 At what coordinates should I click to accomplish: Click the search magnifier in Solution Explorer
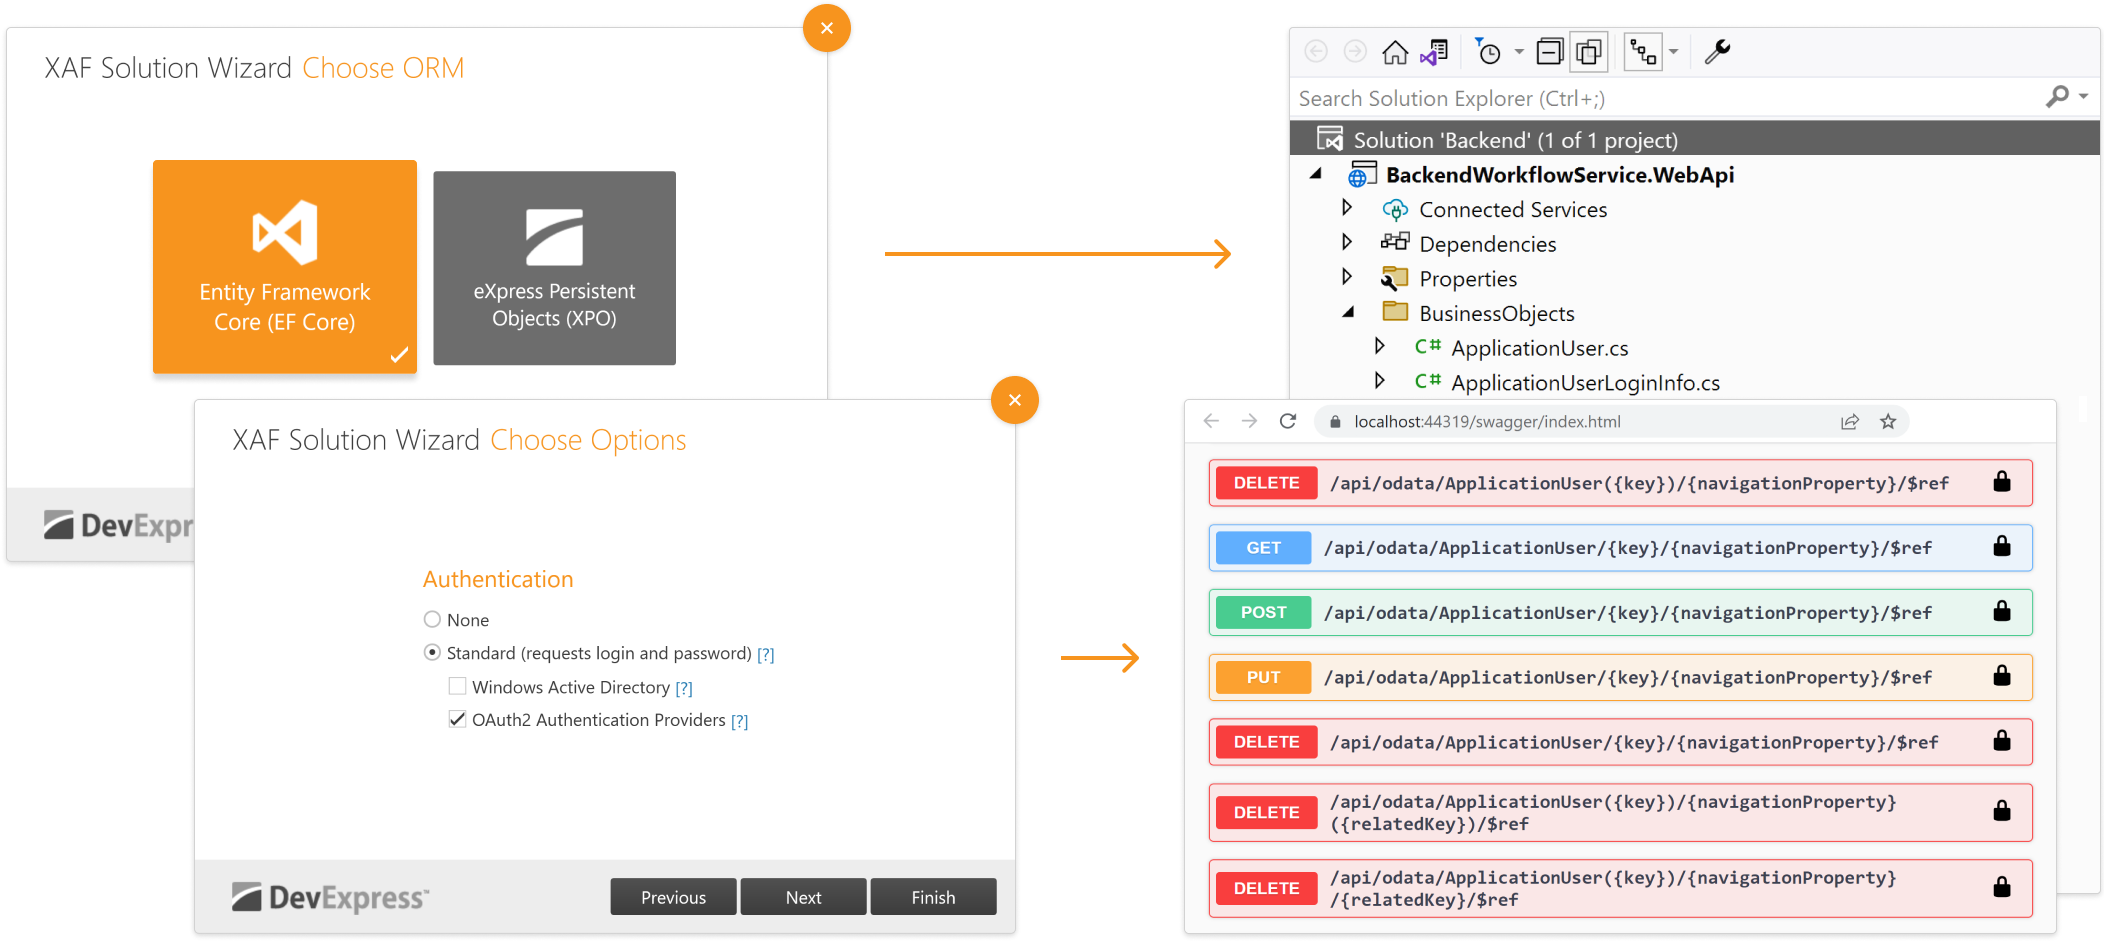pos(2058,97)
